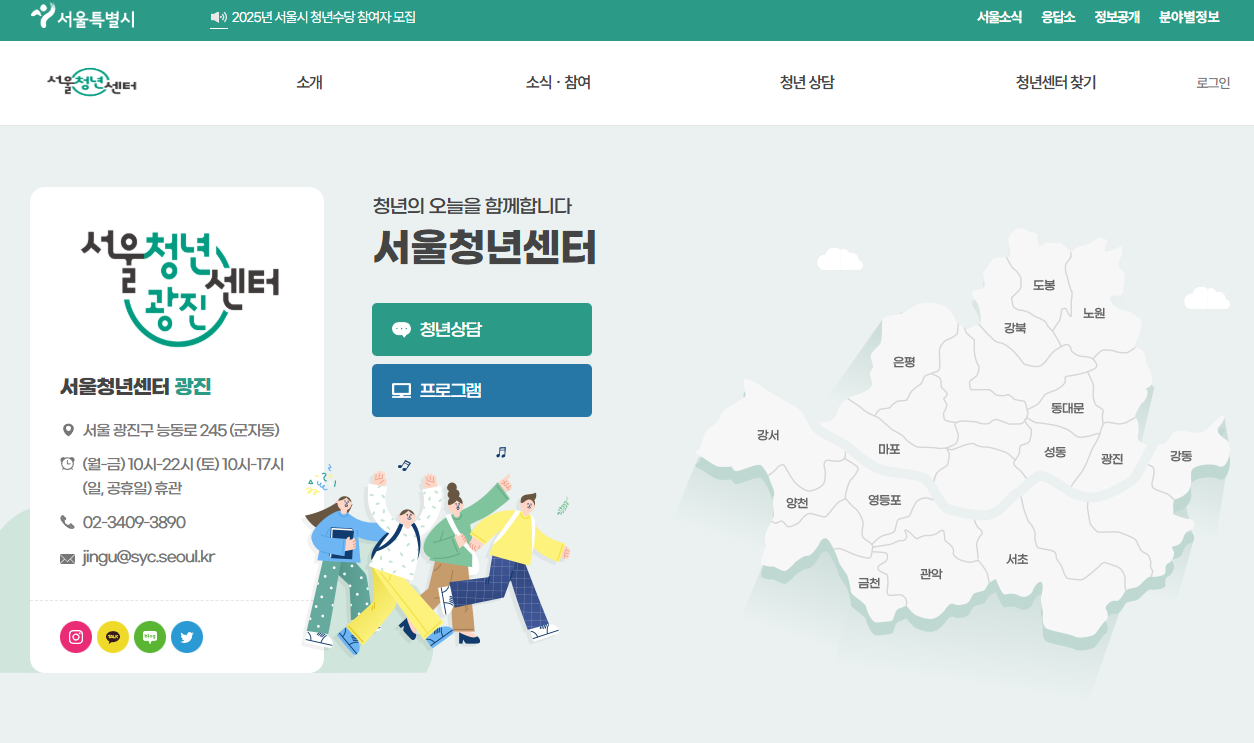
Task: Click the blue 프로그램 button
Action: tap(482, 390)
